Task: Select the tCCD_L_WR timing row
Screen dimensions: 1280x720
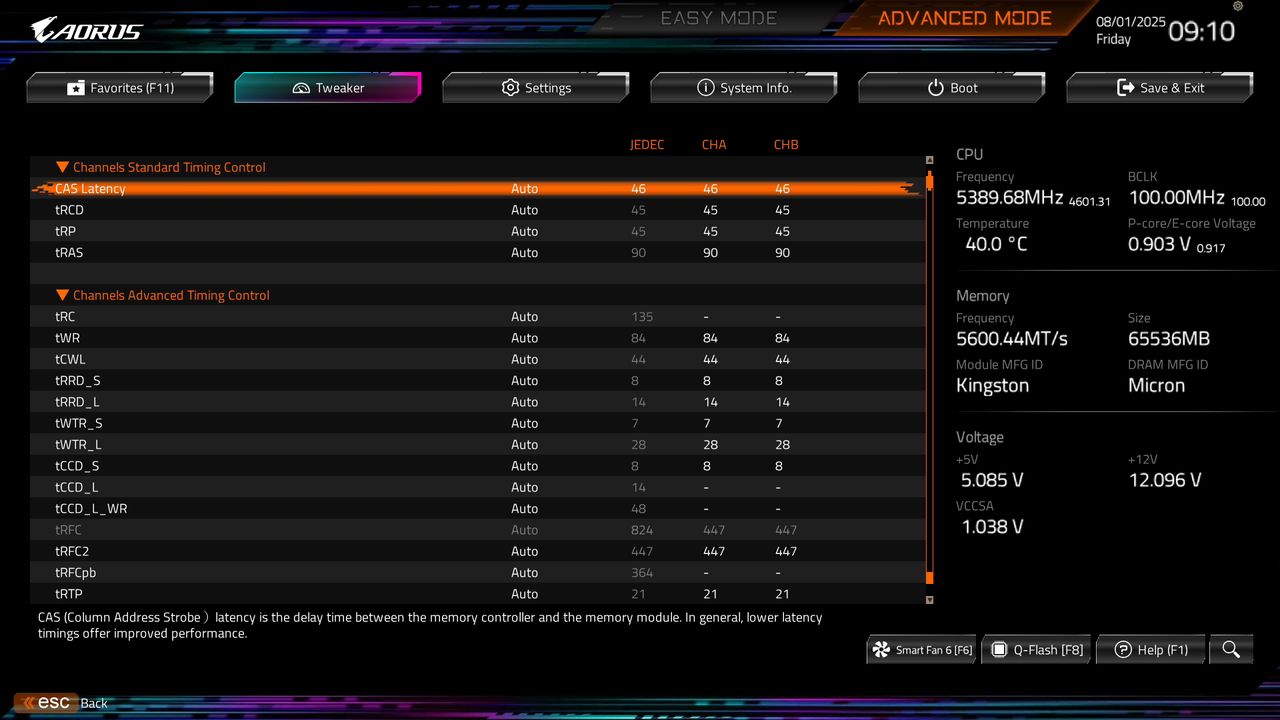Action: [x=478, y=509]
